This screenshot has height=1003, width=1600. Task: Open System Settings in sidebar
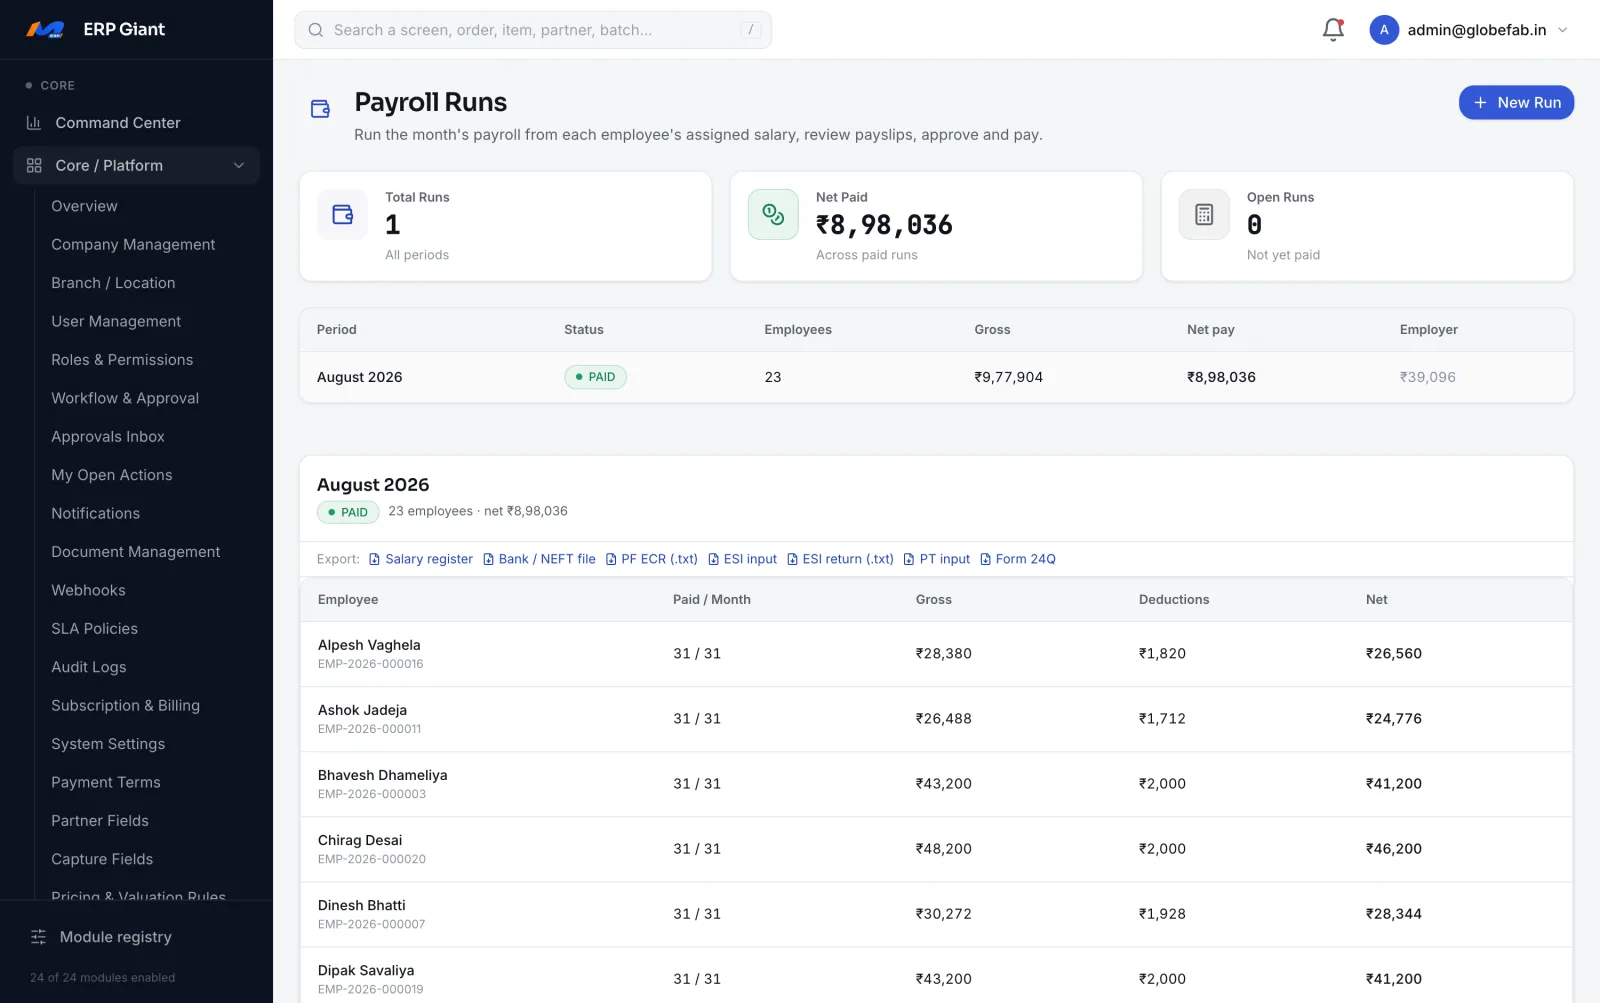pyautogui.click(x=108, y=744)
